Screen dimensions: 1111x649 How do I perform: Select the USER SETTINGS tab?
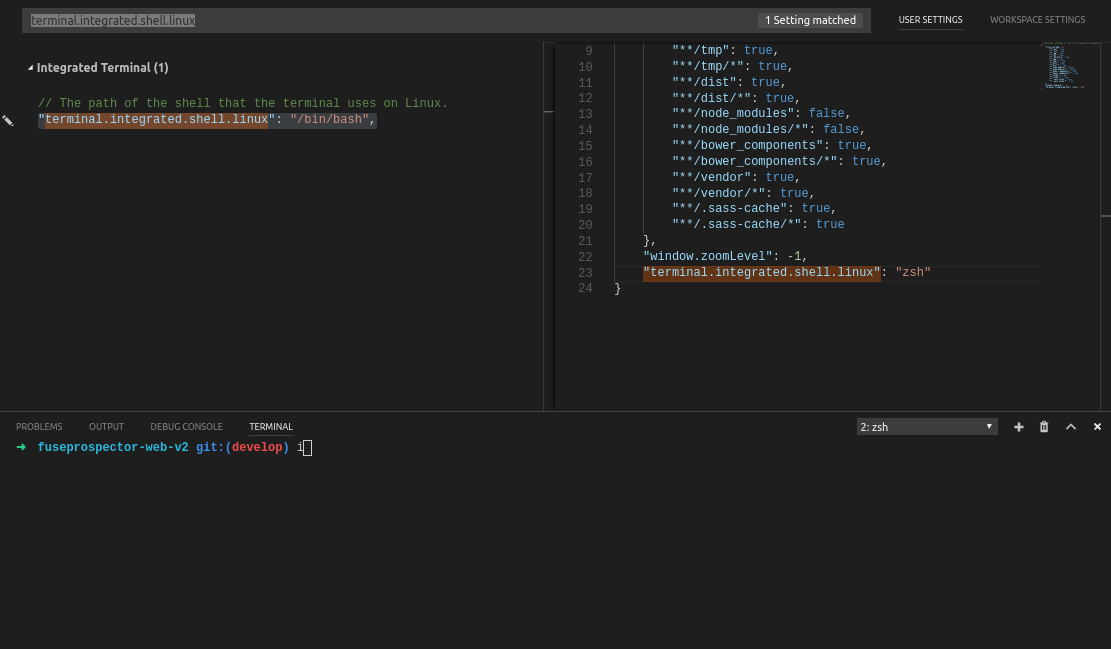tap(930, 19)
